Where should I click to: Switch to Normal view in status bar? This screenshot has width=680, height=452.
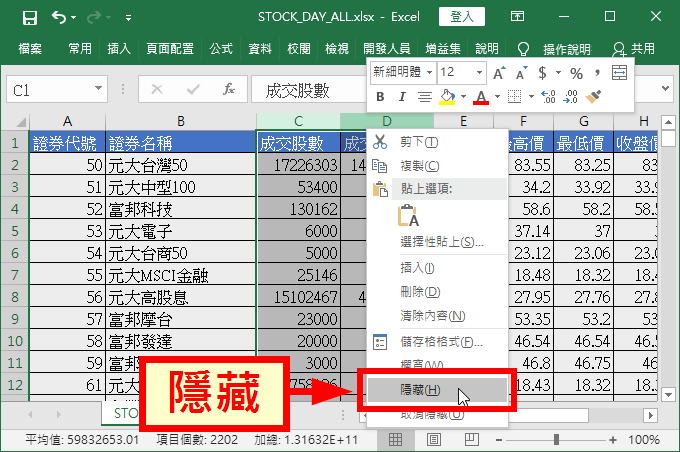click(395, 440)
